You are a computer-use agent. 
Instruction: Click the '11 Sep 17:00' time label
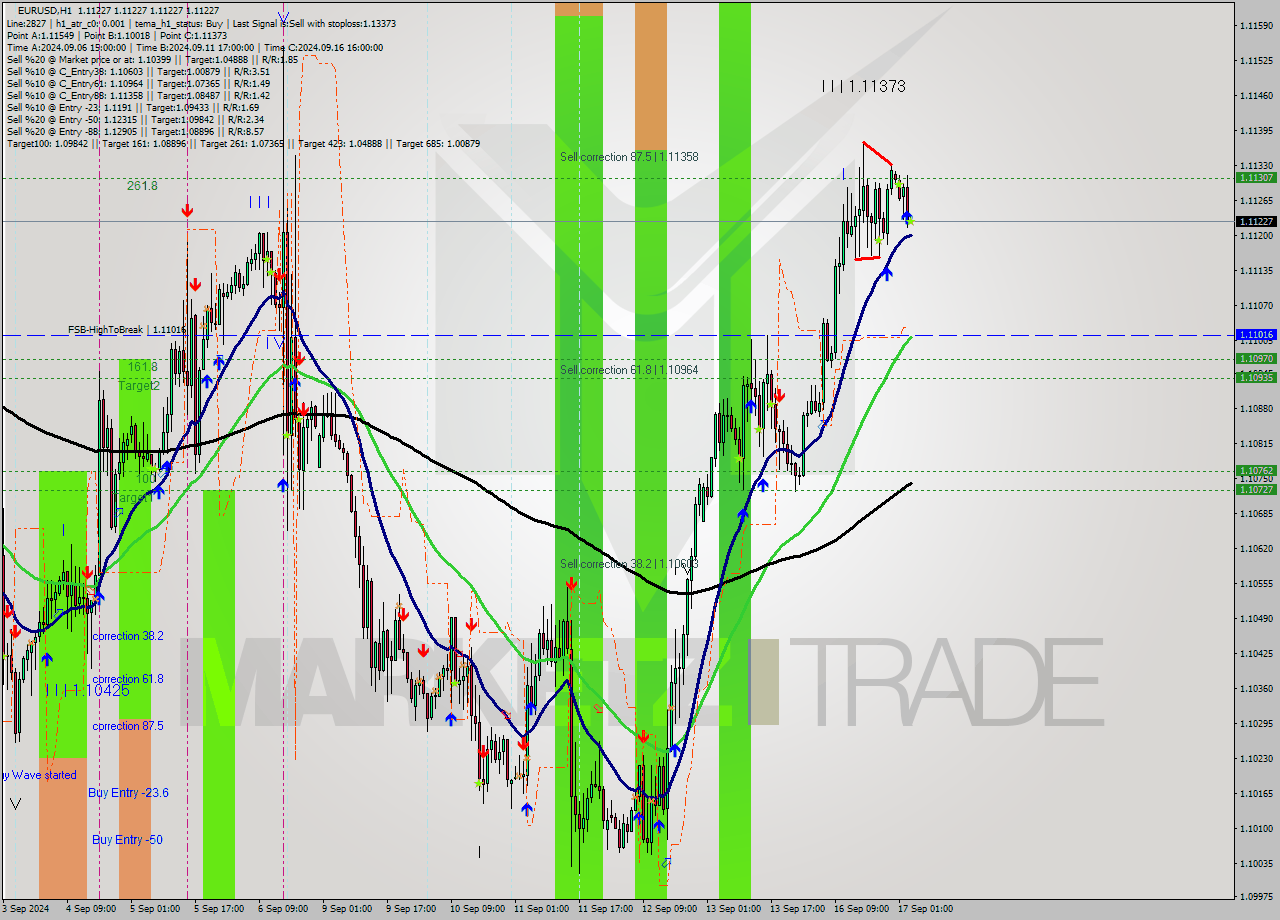pos(605,909)
